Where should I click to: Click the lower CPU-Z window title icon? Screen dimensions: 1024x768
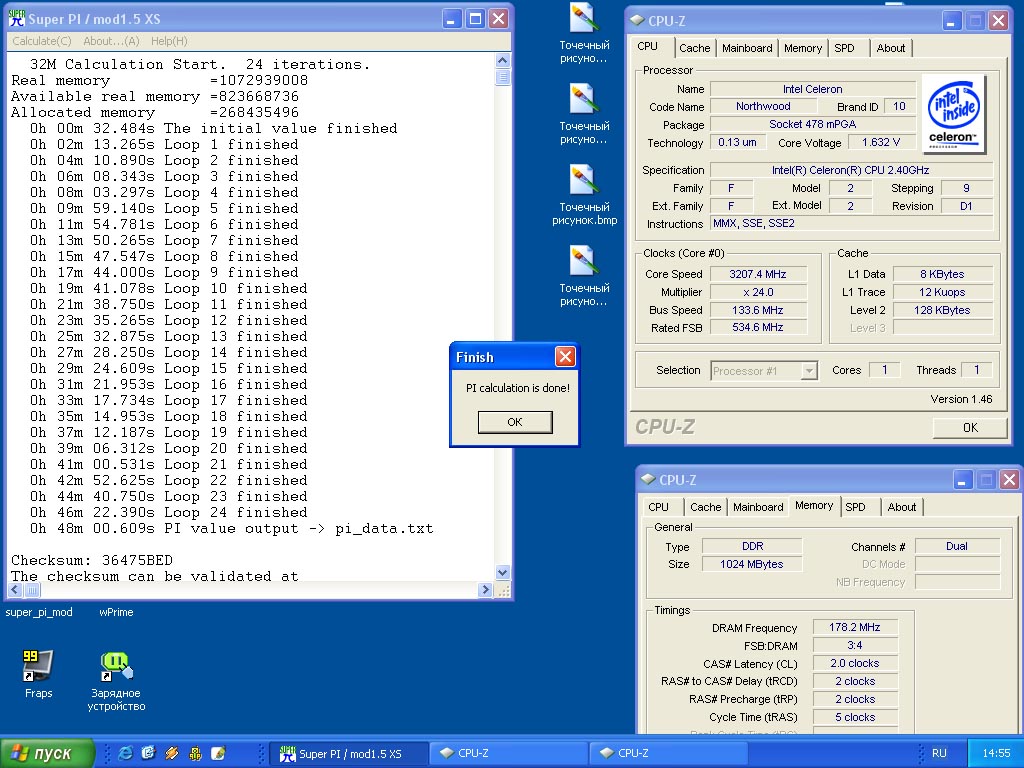tap(648, 479)
